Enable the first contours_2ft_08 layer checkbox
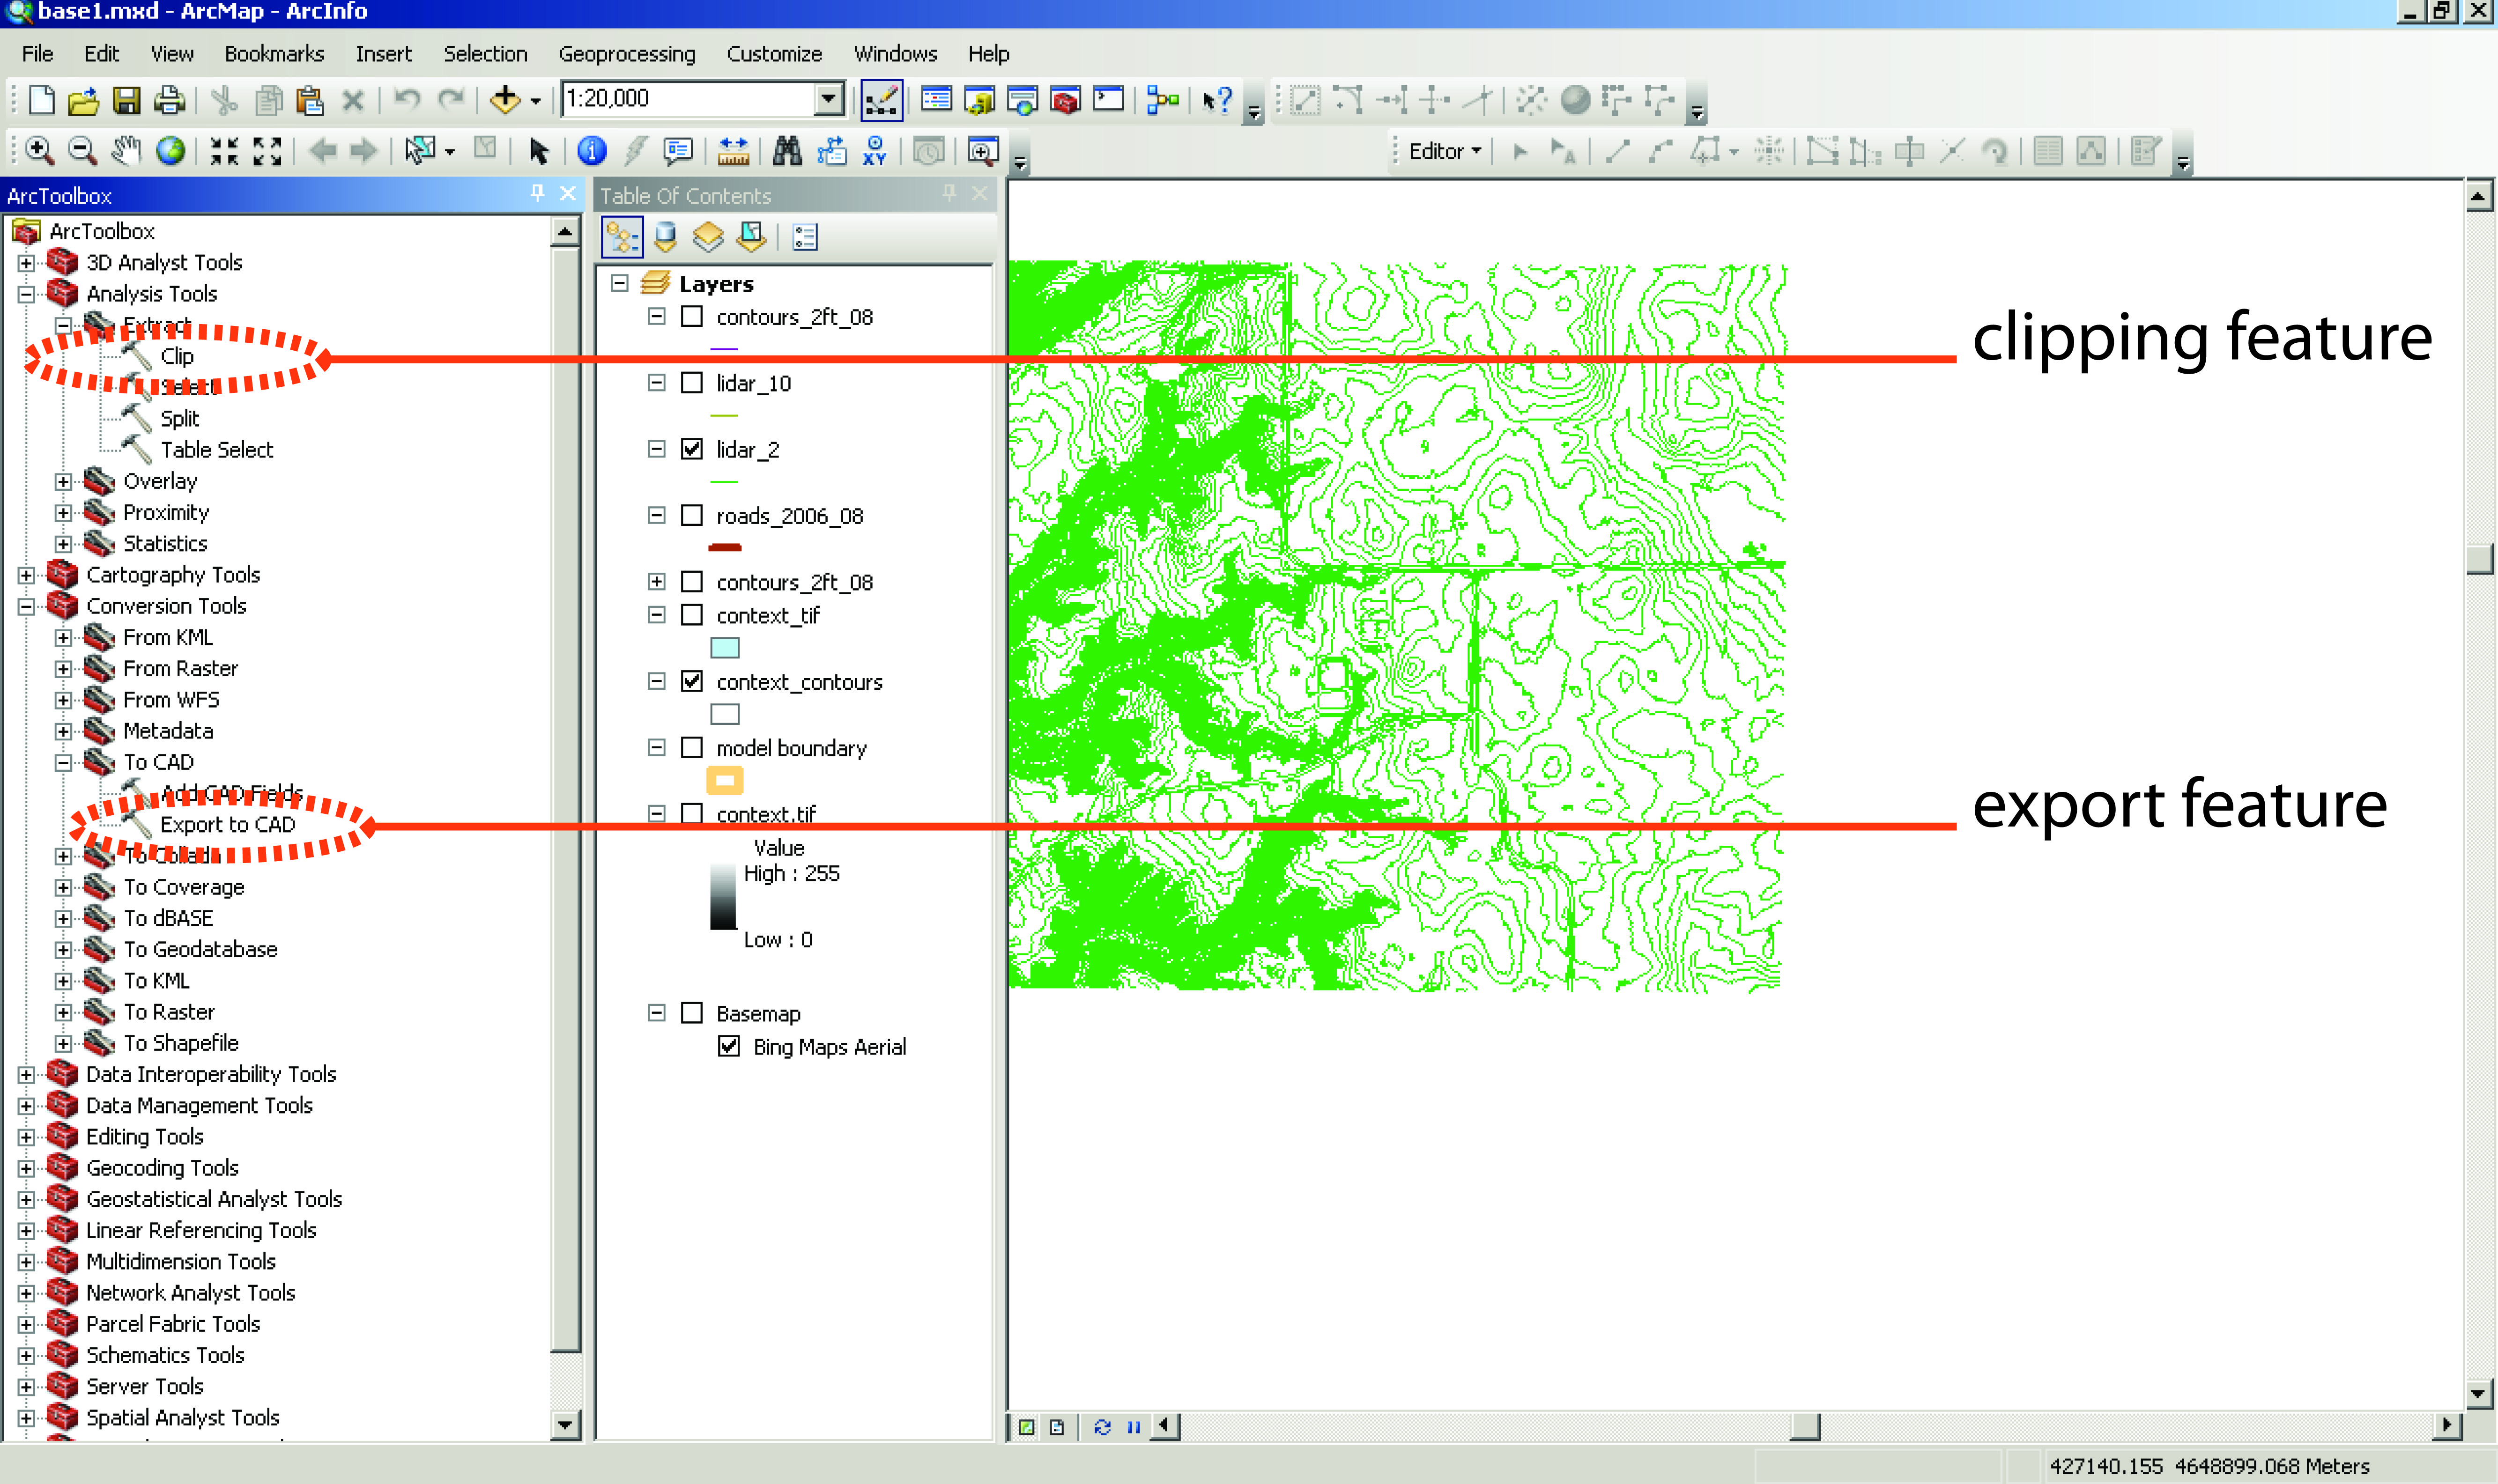2498x1484 pixels. pyautogui.click(x=692, y=317)
